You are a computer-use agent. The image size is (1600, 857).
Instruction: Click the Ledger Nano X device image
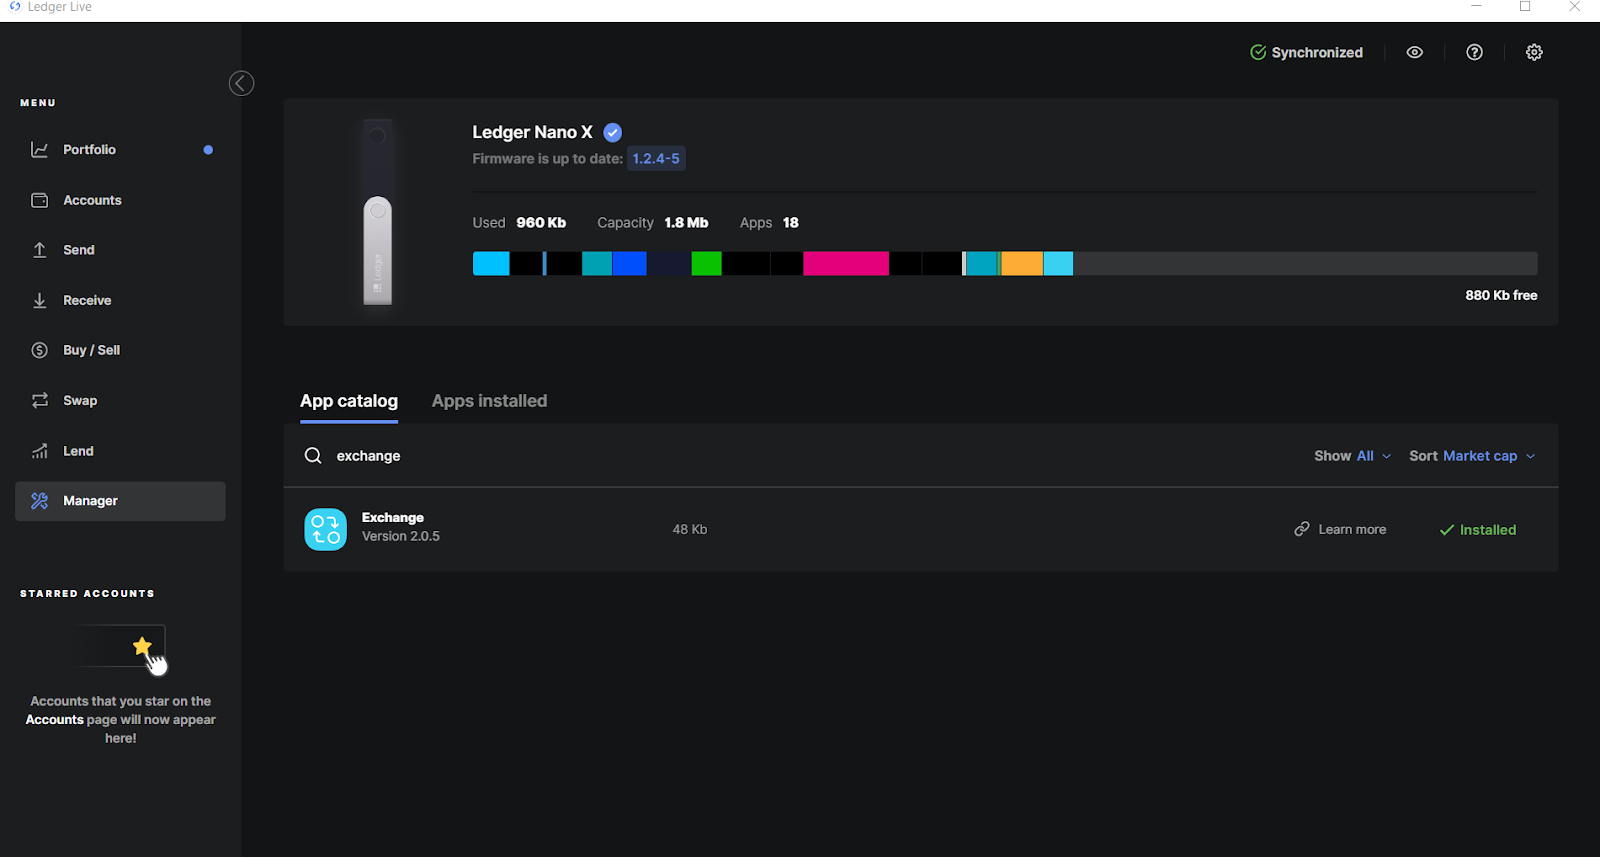pos(377,212)
